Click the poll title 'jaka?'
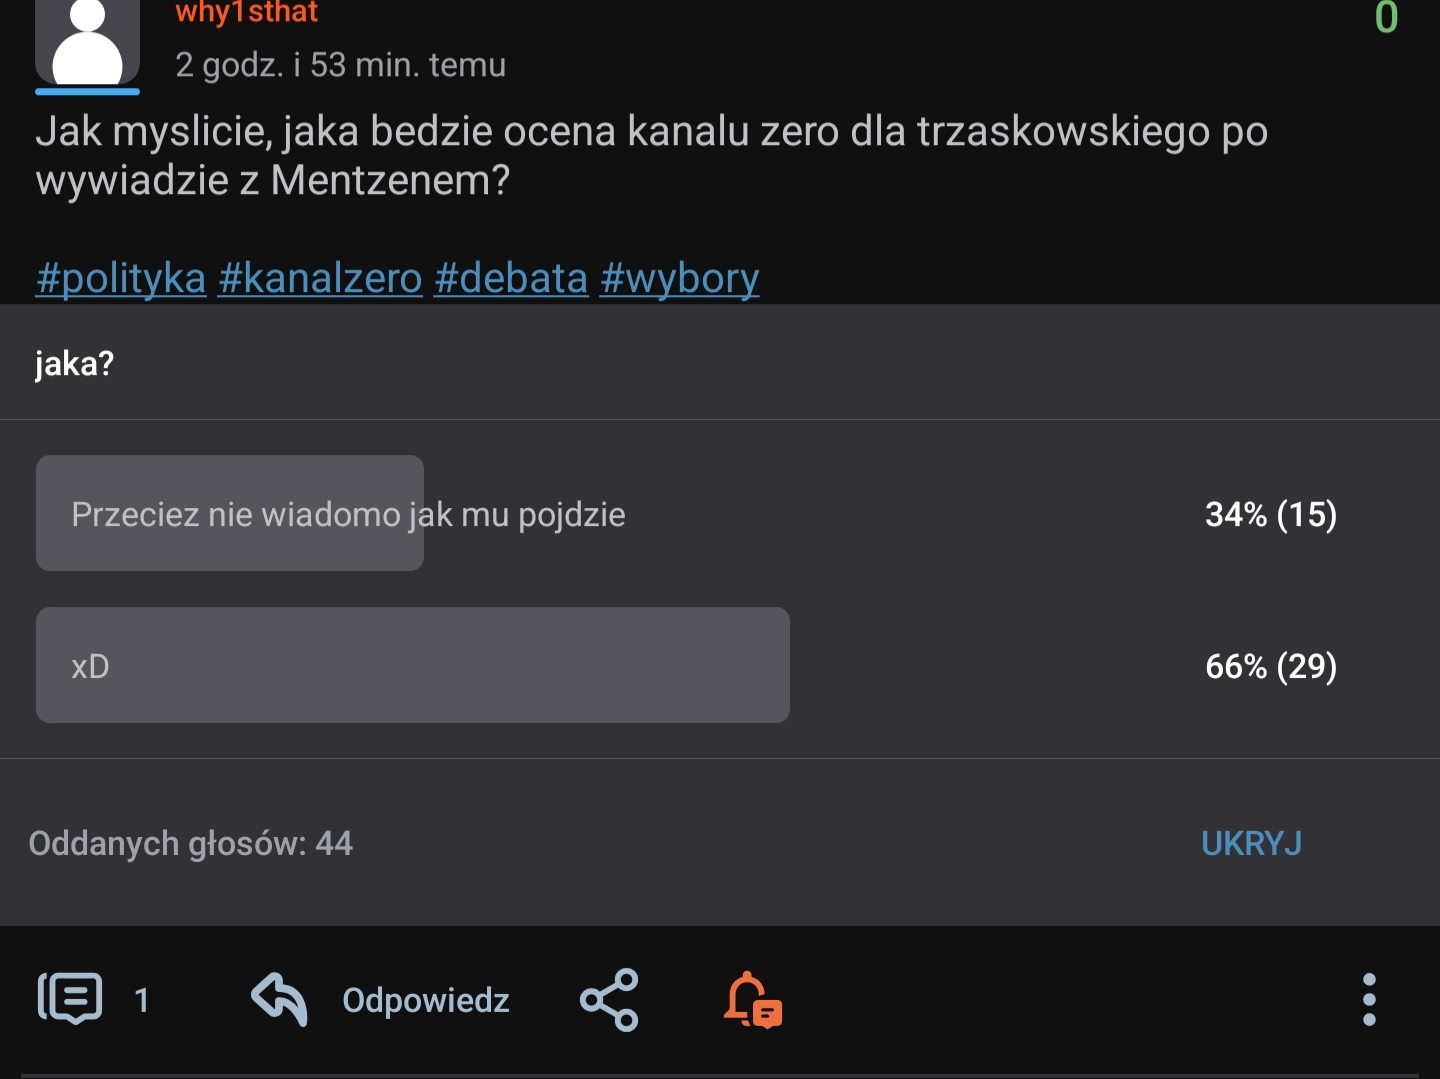1440x1079 pixels. pos(75,363)
